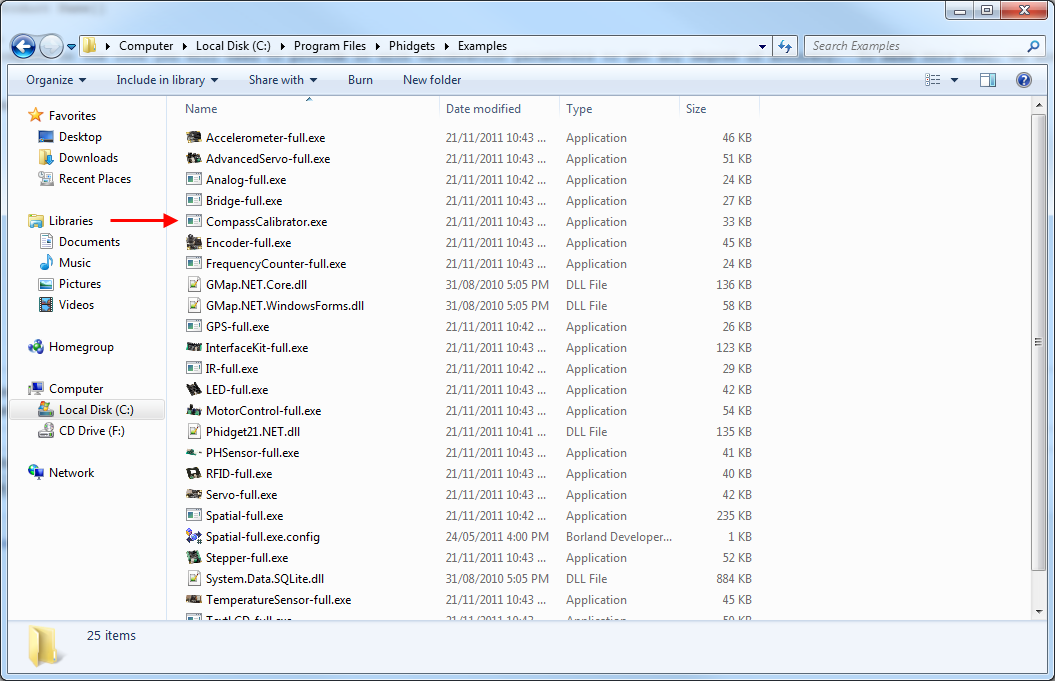Open Favorites in the navigation pane
1055x681 pixels.
click(x=72, y=116)
